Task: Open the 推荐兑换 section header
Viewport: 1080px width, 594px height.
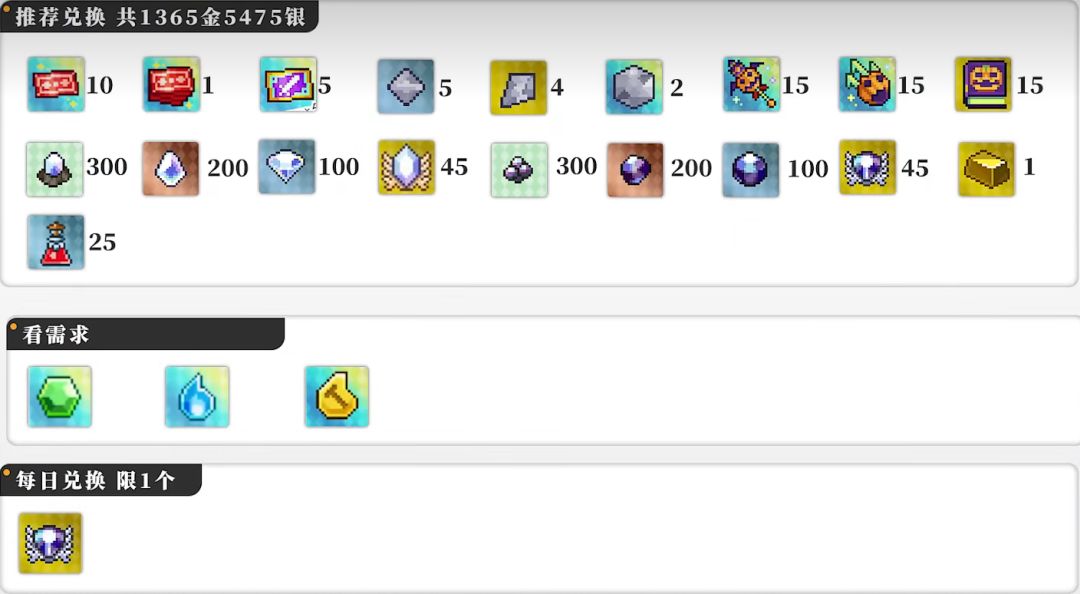Action: point(160,17)
